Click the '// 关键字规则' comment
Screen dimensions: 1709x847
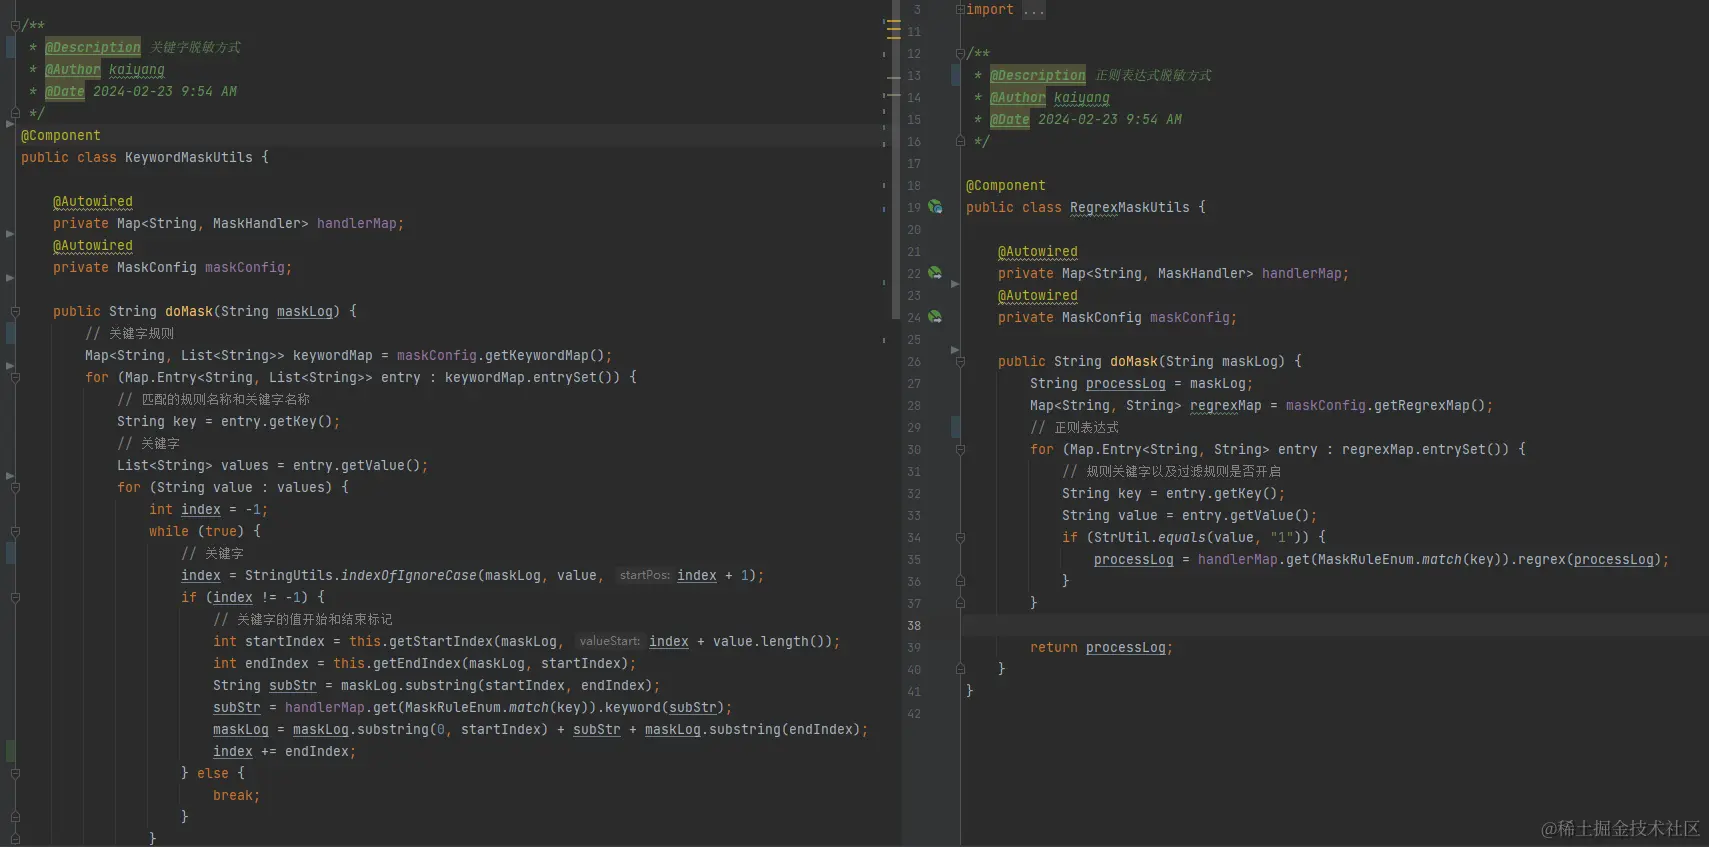129,334
